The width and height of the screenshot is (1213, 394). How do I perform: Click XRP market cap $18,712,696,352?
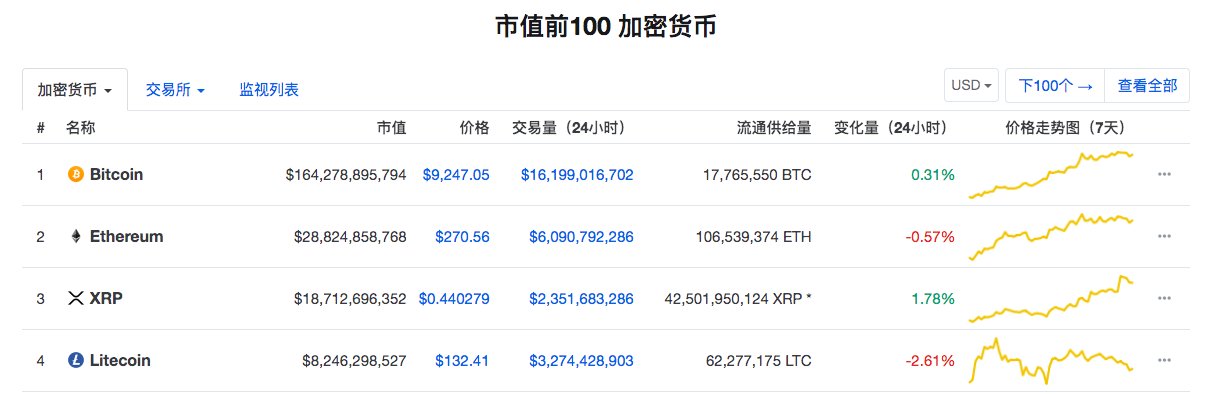point(350,299)
